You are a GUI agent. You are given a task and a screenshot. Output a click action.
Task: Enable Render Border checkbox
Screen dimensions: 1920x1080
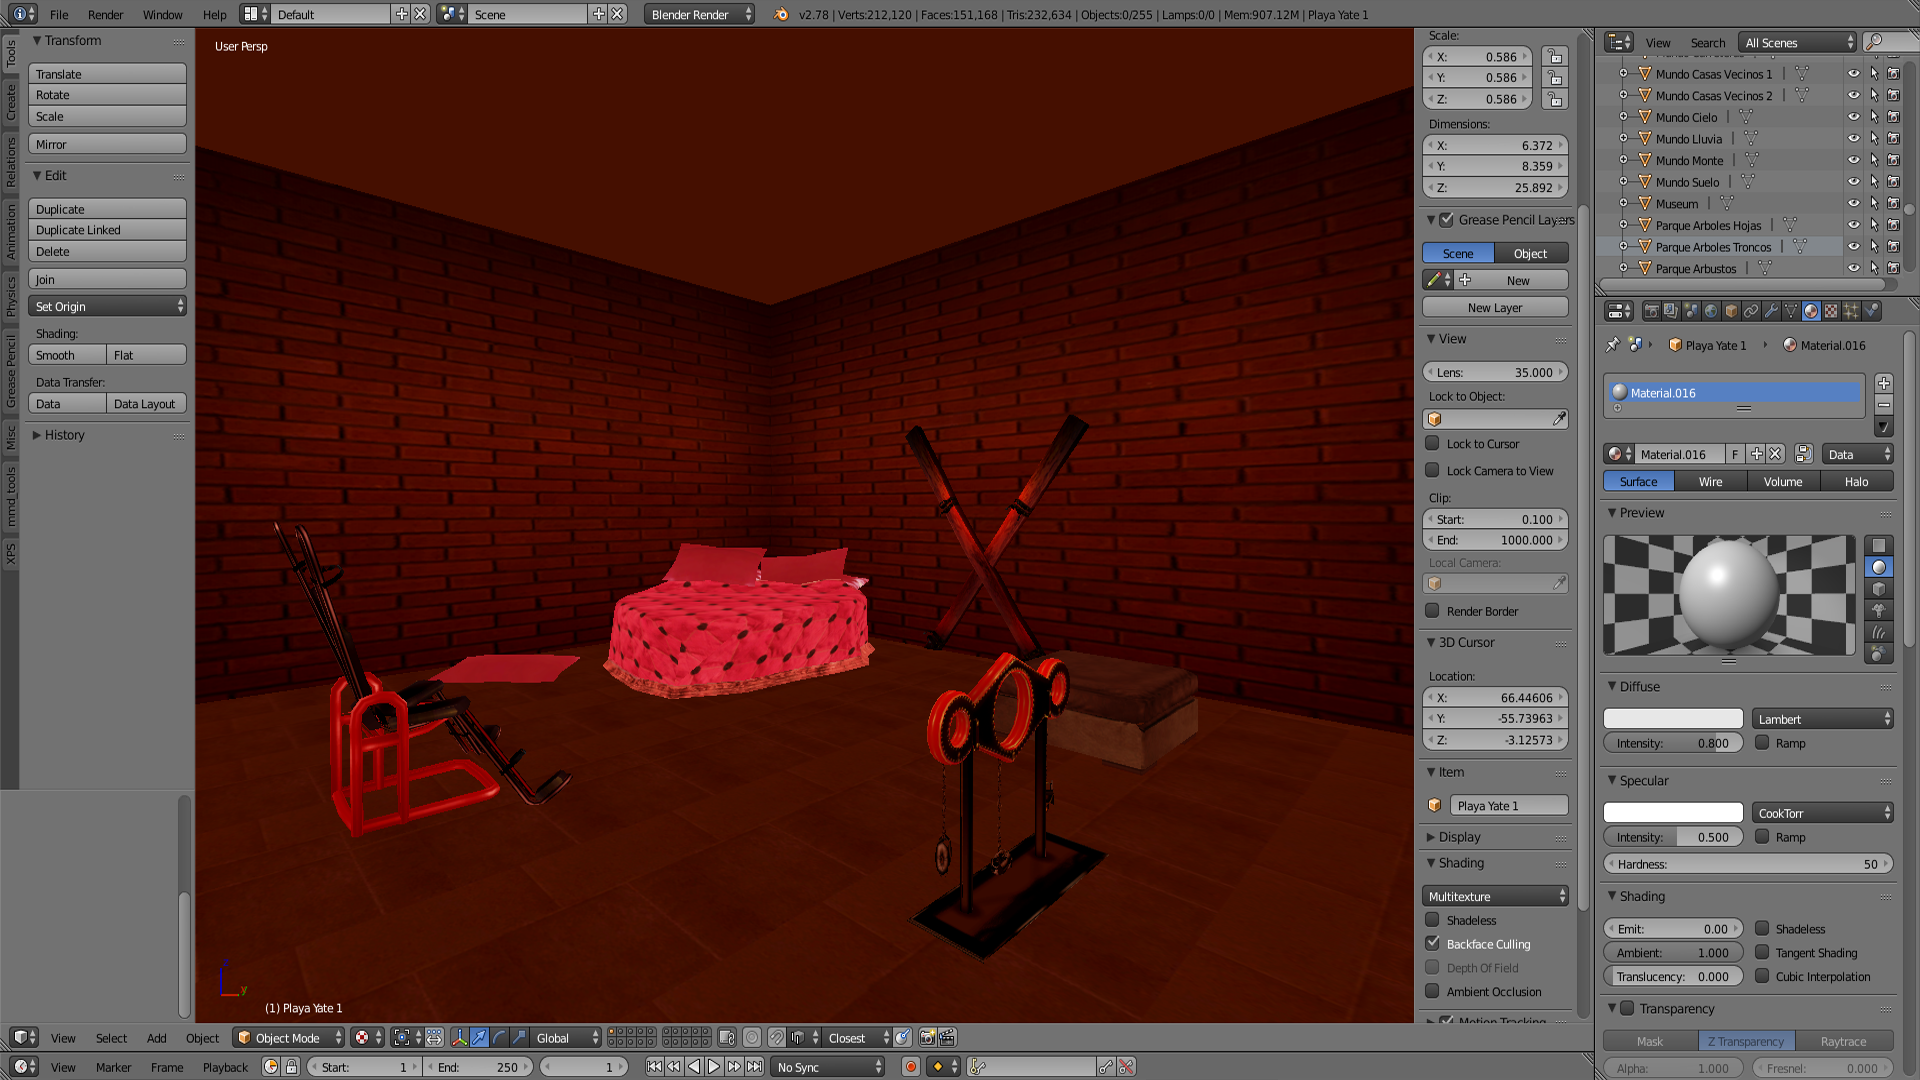click(1433, 611)
